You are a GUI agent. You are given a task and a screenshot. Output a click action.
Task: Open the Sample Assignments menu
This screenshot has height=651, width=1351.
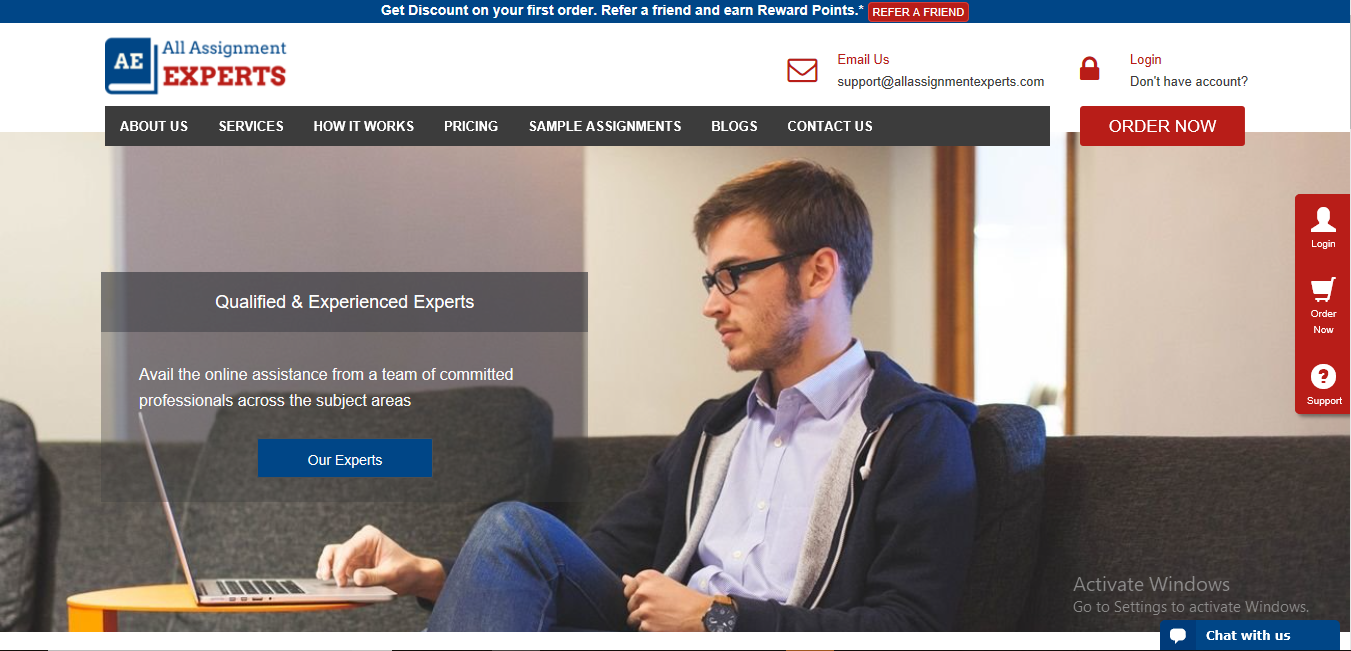point(605,126)
